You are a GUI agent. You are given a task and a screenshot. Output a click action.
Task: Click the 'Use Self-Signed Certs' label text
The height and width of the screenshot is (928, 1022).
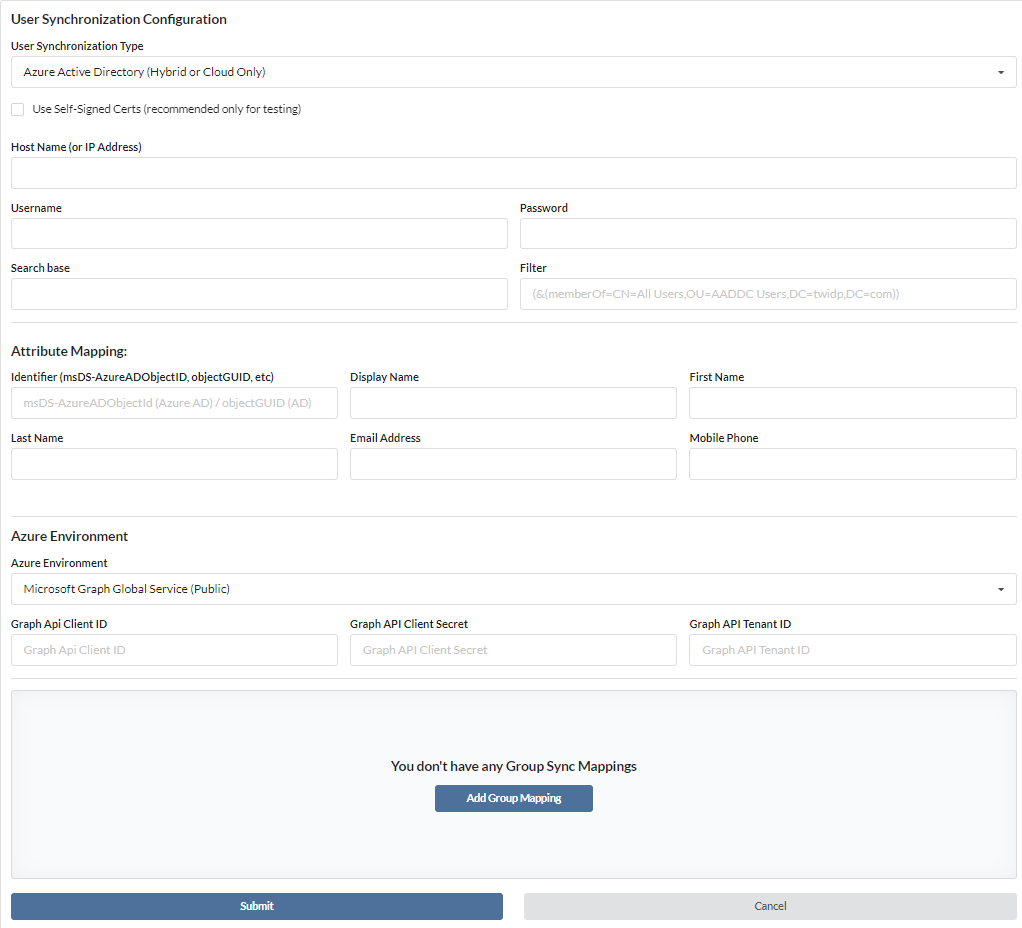pyautogui.click(x=167, y=109)
